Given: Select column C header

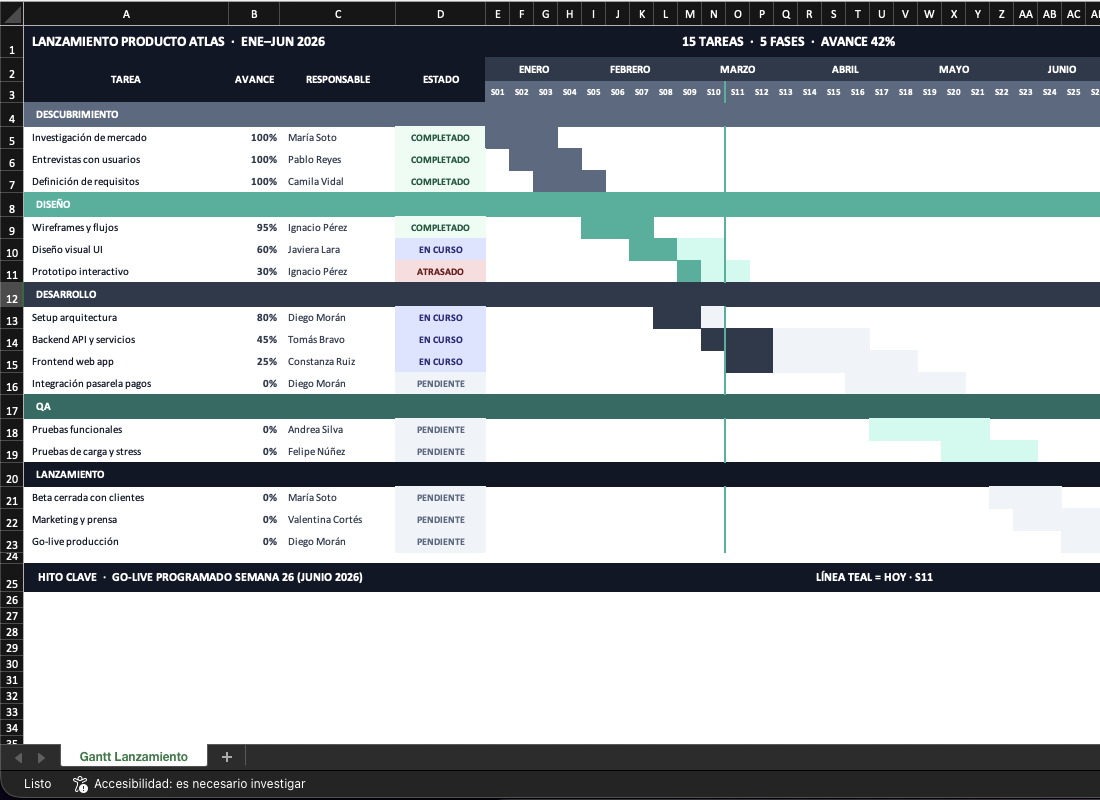Looking at the screenshot, I should (x=337, y=14).
